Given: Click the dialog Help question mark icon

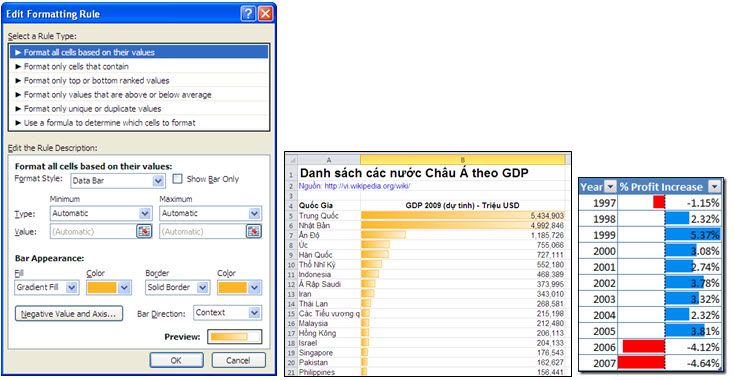Looking at the screenshot, I should pos(248,14).
